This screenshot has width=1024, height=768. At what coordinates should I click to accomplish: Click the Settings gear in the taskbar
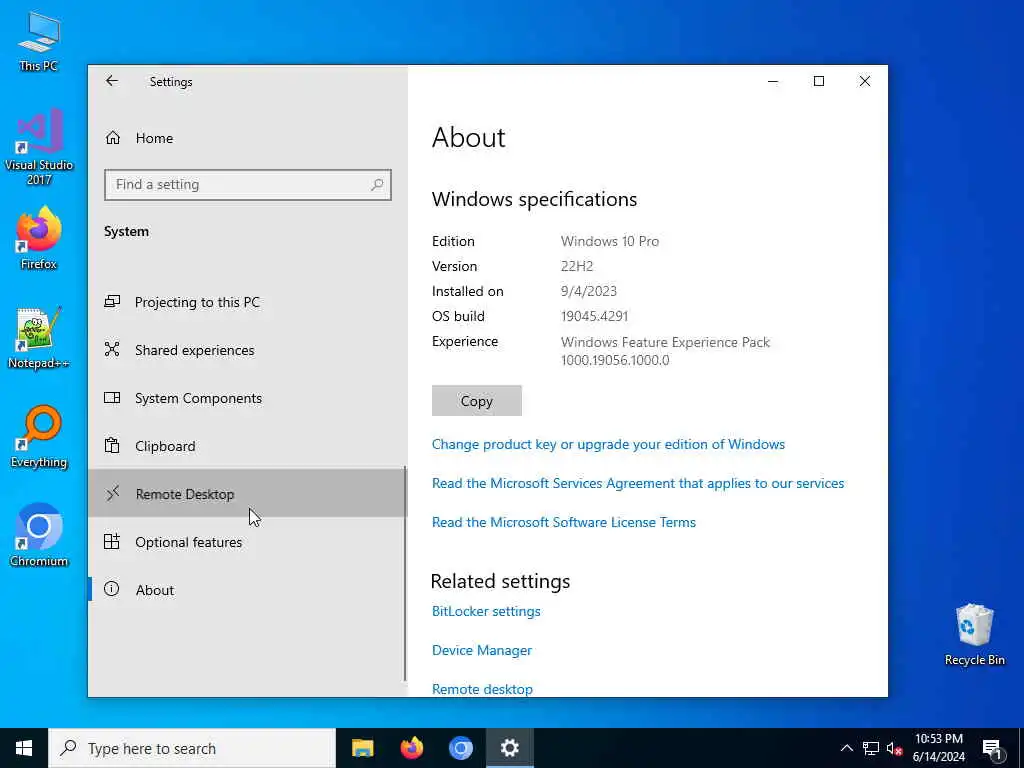click(x=509, y=748)
